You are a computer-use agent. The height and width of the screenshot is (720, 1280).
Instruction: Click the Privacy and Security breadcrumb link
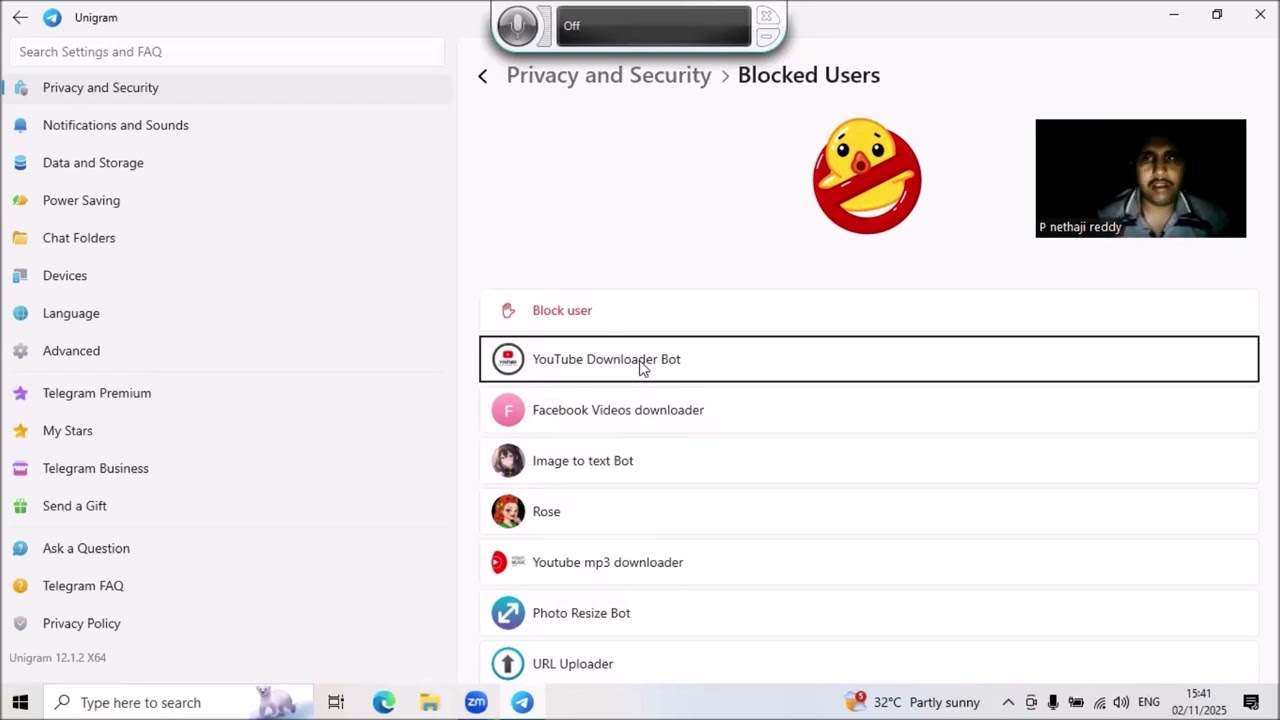[608, 75]
